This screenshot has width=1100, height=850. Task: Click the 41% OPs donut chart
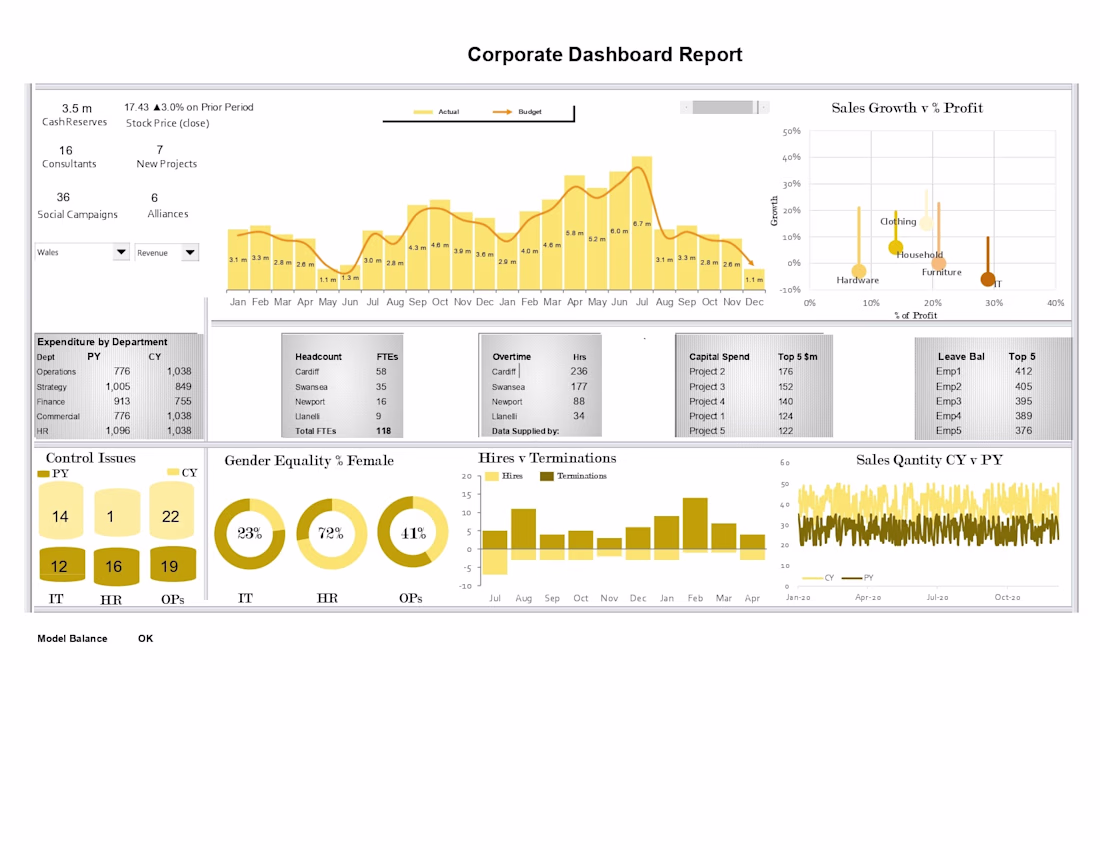click(413, 532)
